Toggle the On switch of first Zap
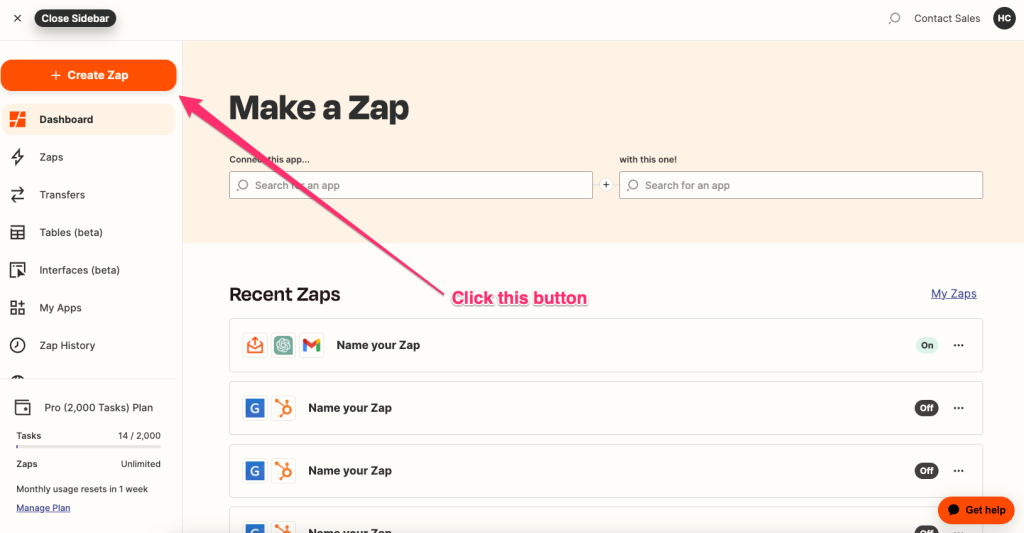The image size is (1024, 533). coord(927,345)
